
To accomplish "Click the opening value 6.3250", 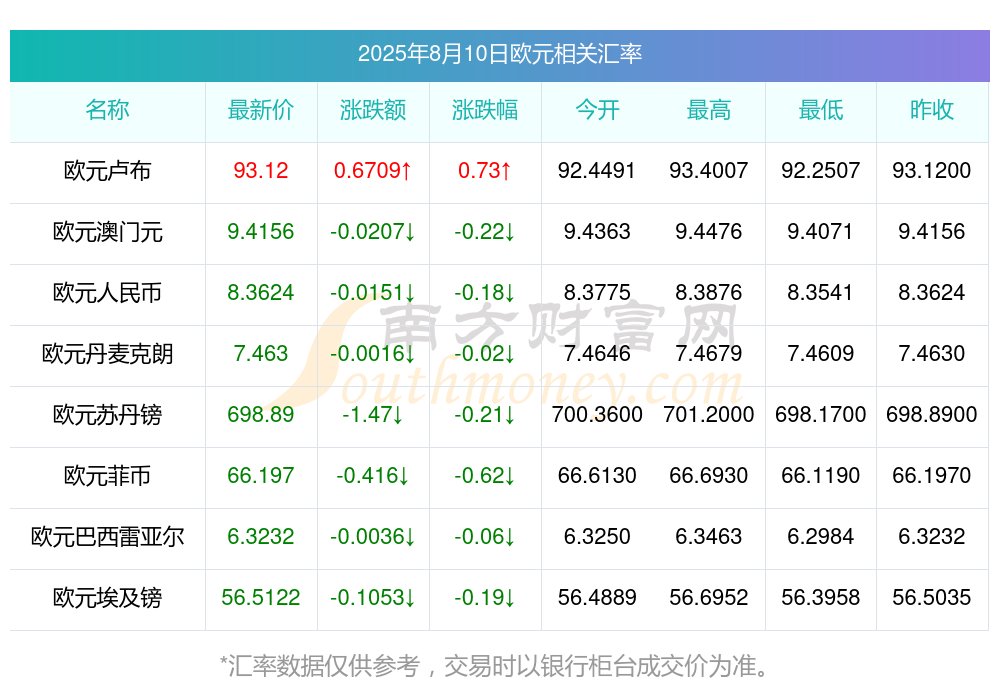I will tap(597, 536).
